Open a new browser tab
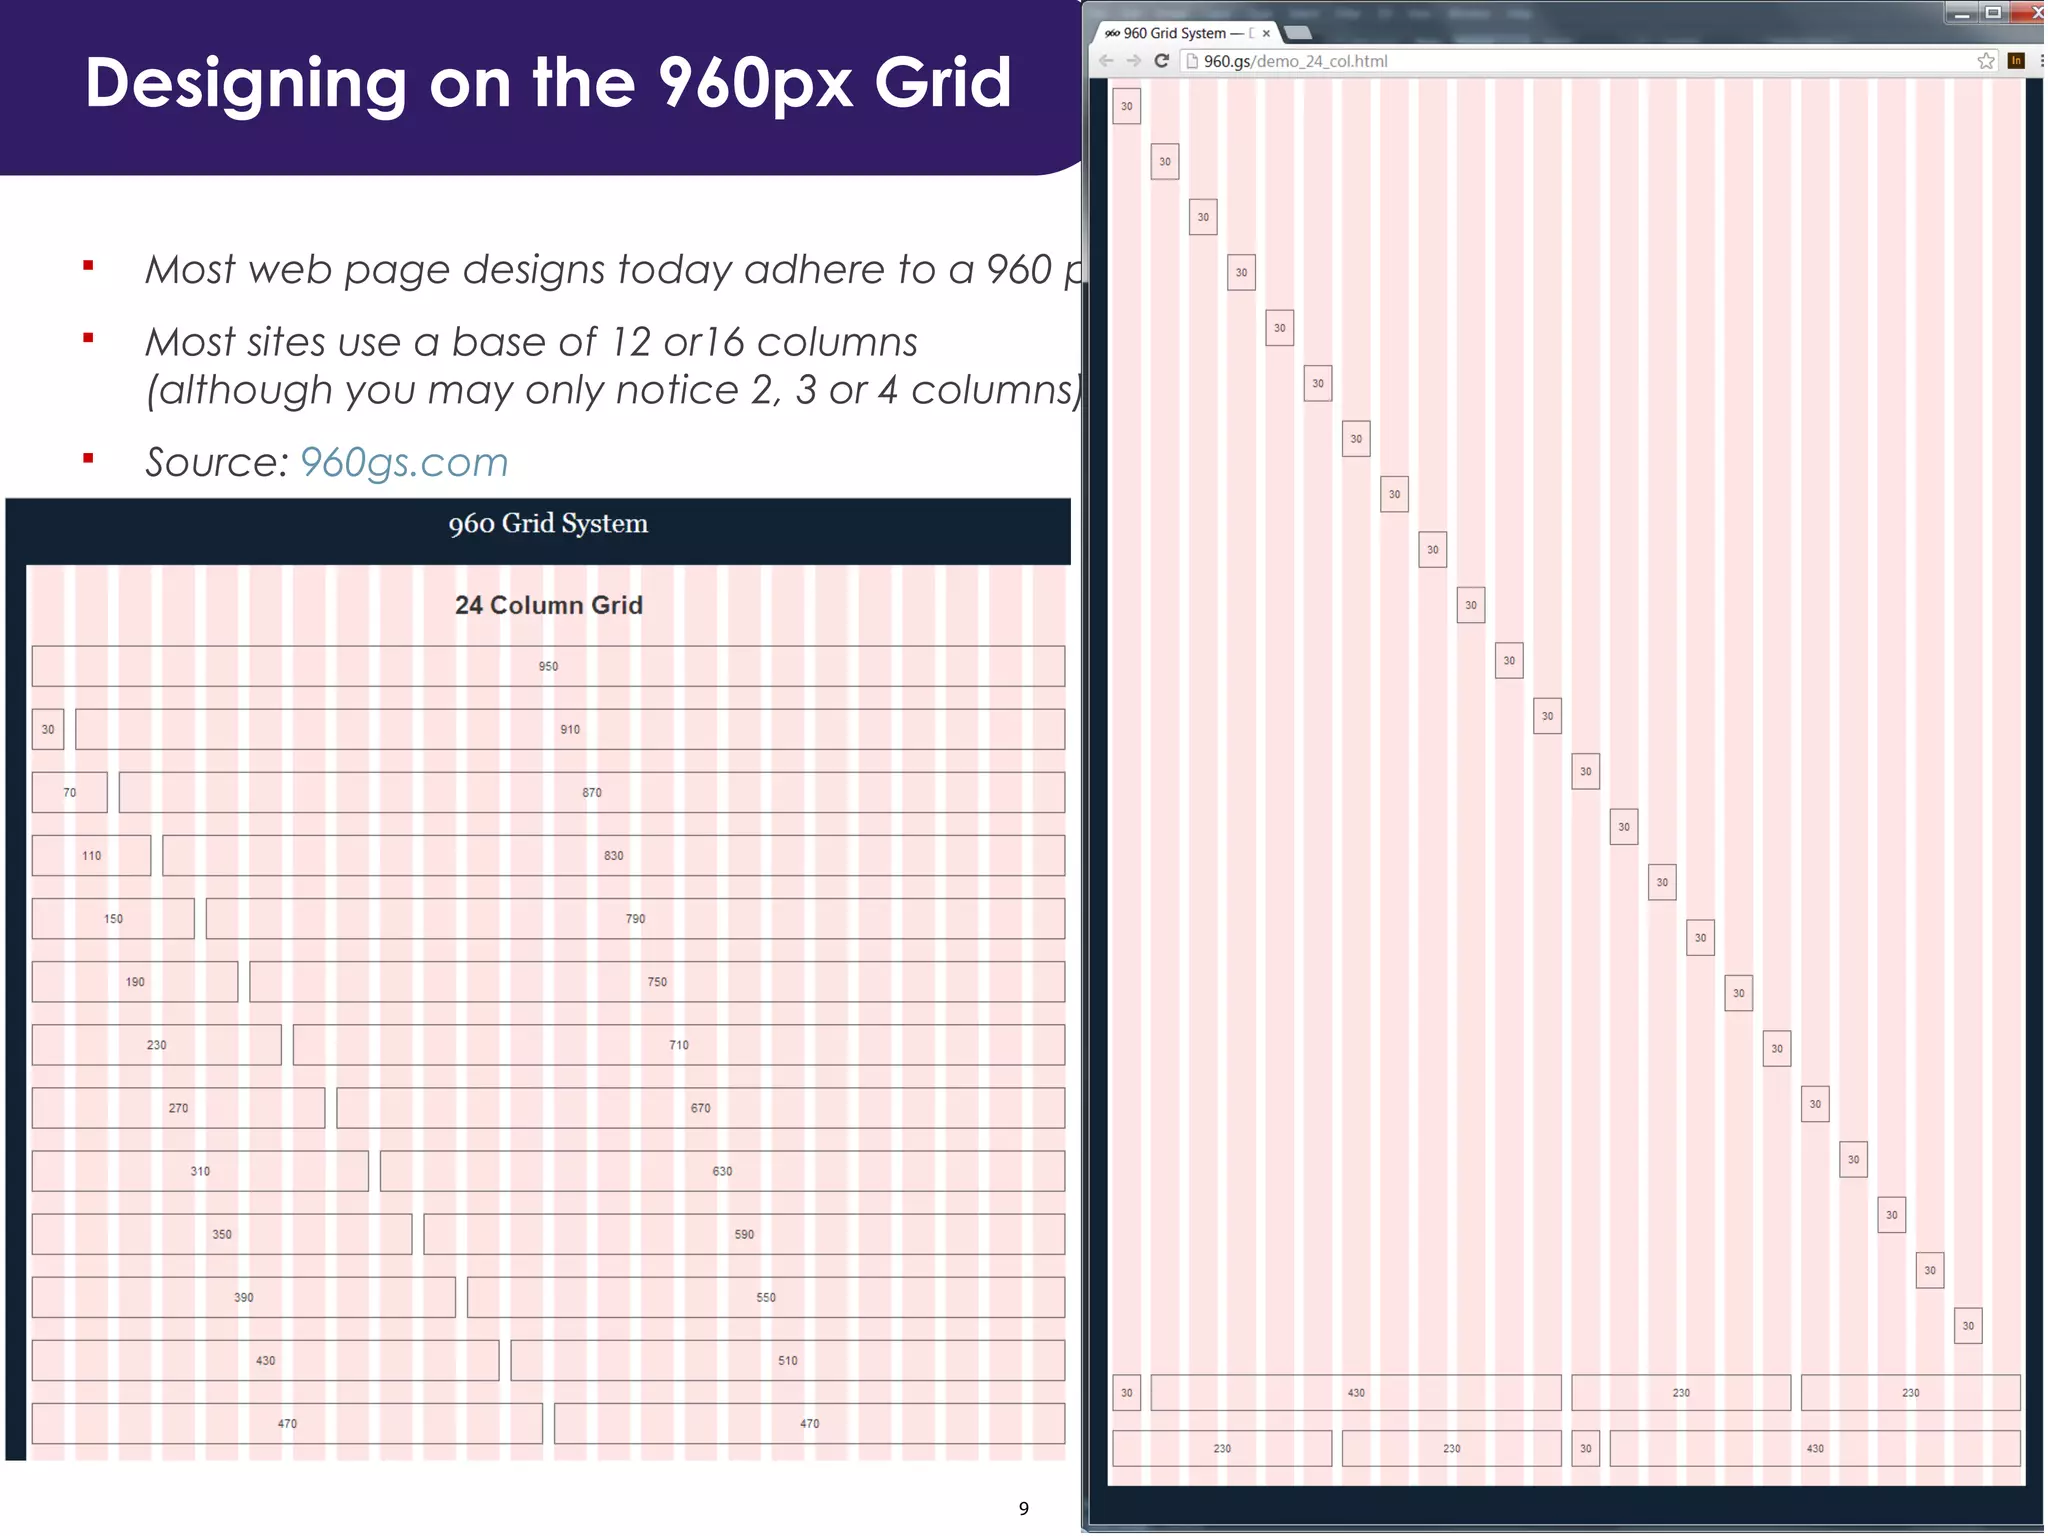2048x1536 pixels. point(1298,33)
